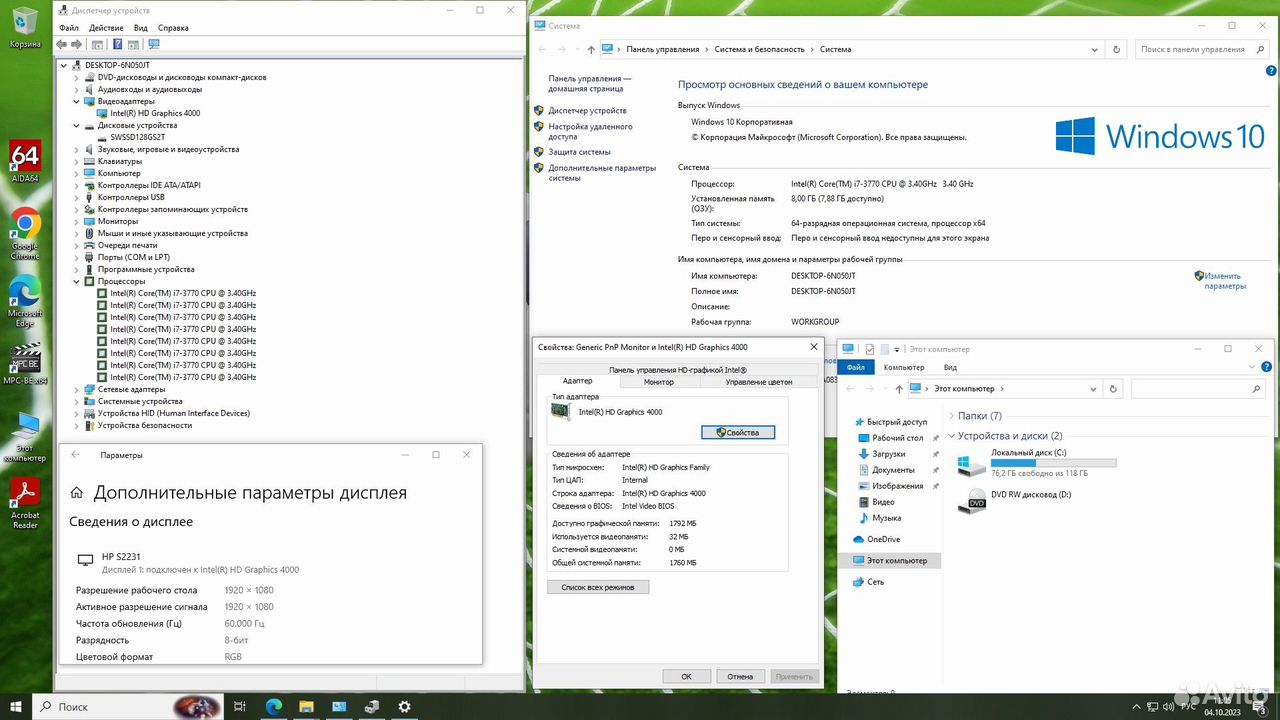The image size is (1280, 720).
Task: Open Microsoft Edge desktop shortcut
Action: click(x=25, y=300)
